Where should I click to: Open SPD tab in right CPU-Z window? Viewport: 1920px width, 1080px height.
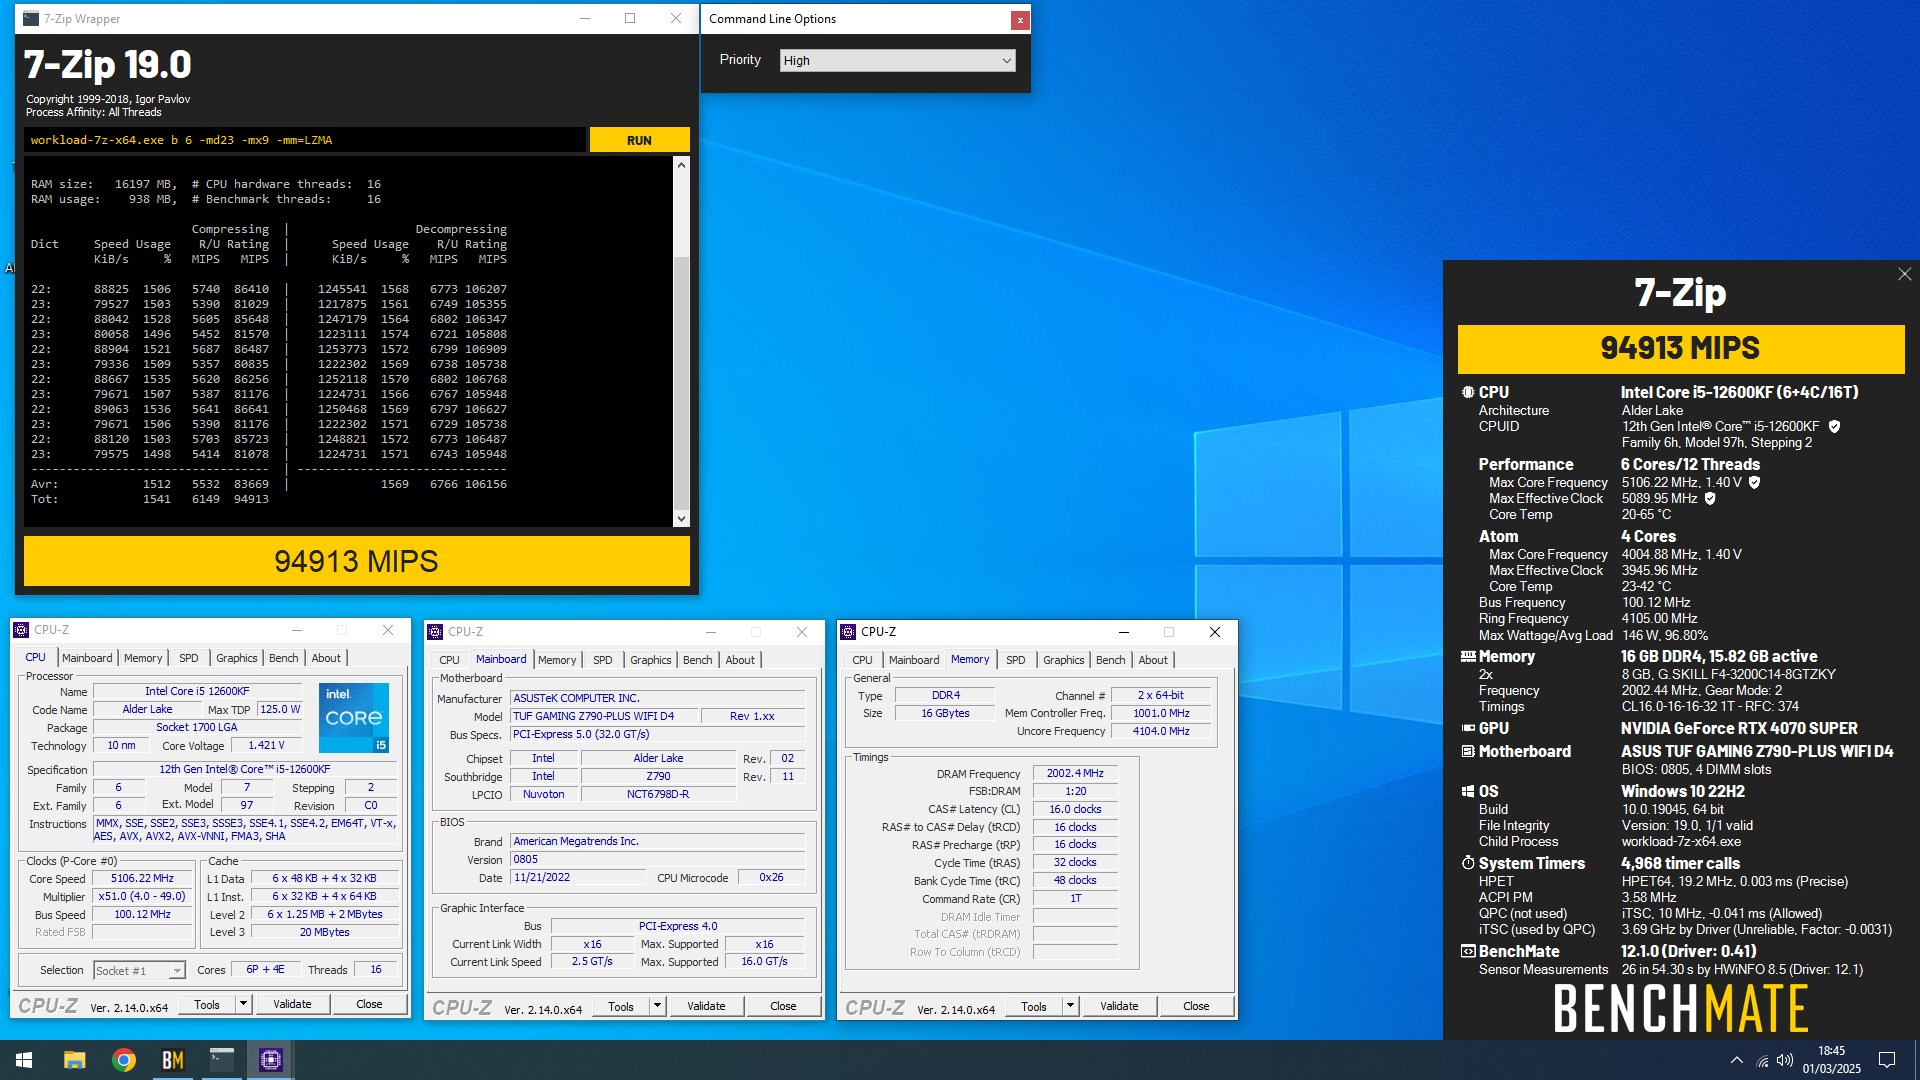pos(1016,660)
